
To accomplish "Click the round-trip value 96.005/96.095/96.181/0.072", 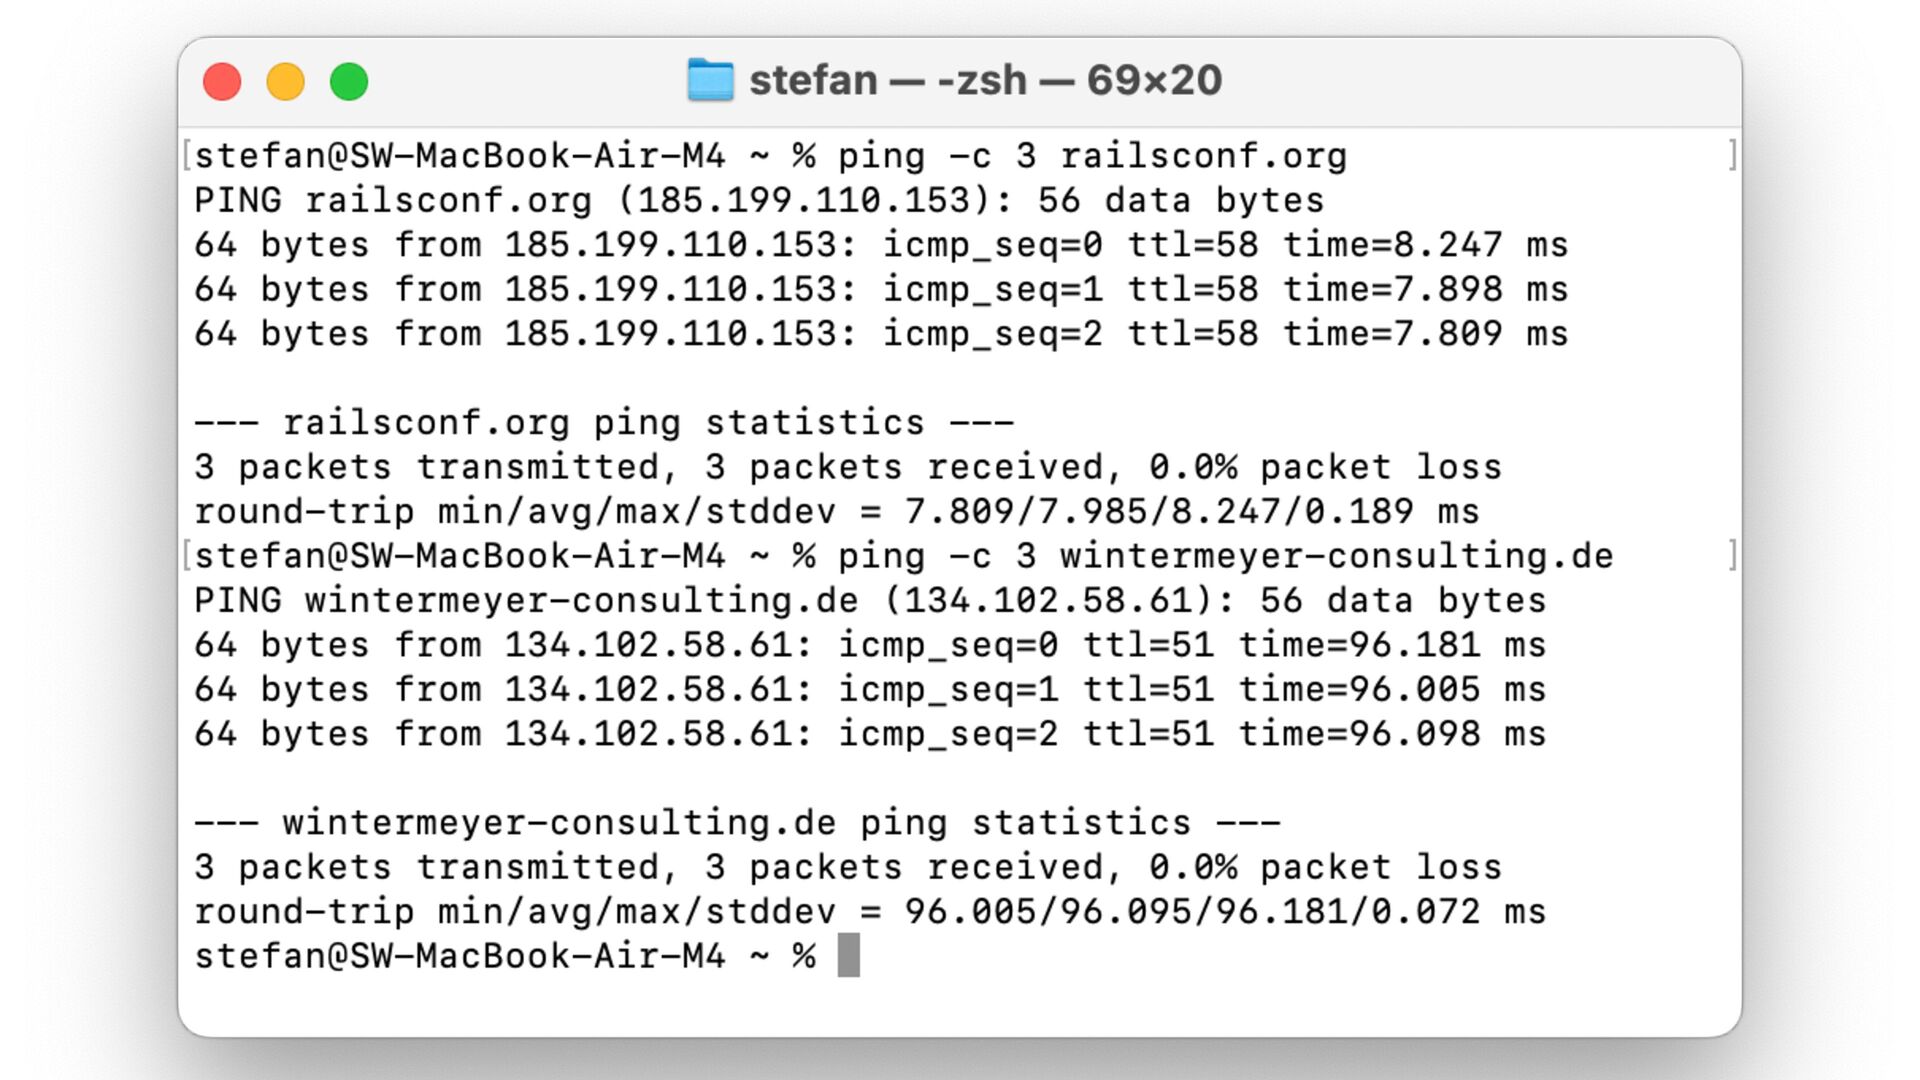I will pyautogui.click(x=1192, y=912).
